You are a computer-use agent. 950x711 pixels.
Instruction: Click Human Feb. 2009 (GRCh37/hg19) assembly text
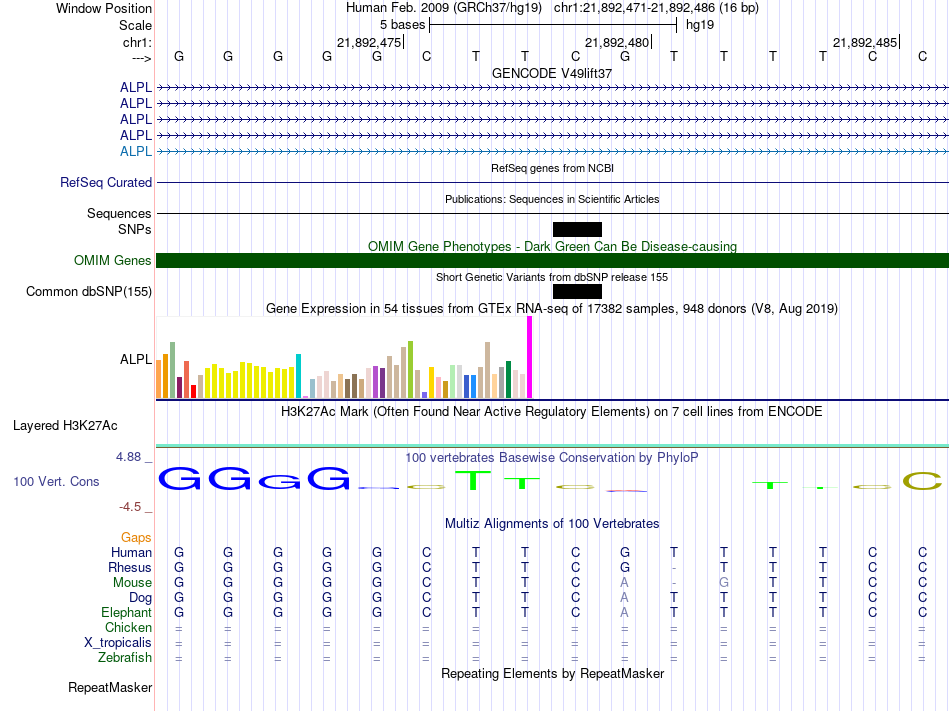tap(444, 8)
